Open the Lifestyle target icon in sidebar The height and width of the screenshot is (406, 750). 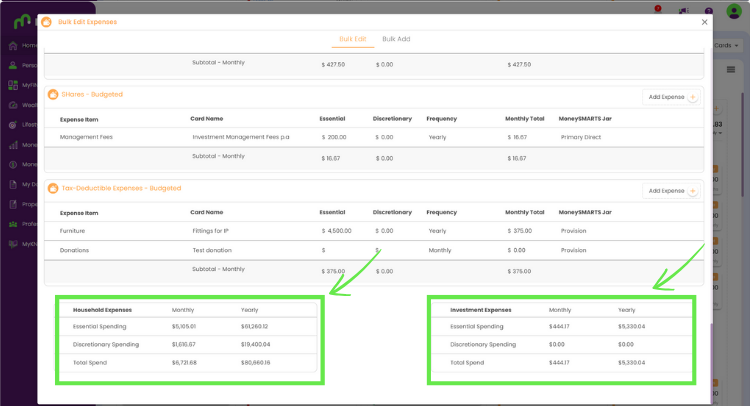13,125
